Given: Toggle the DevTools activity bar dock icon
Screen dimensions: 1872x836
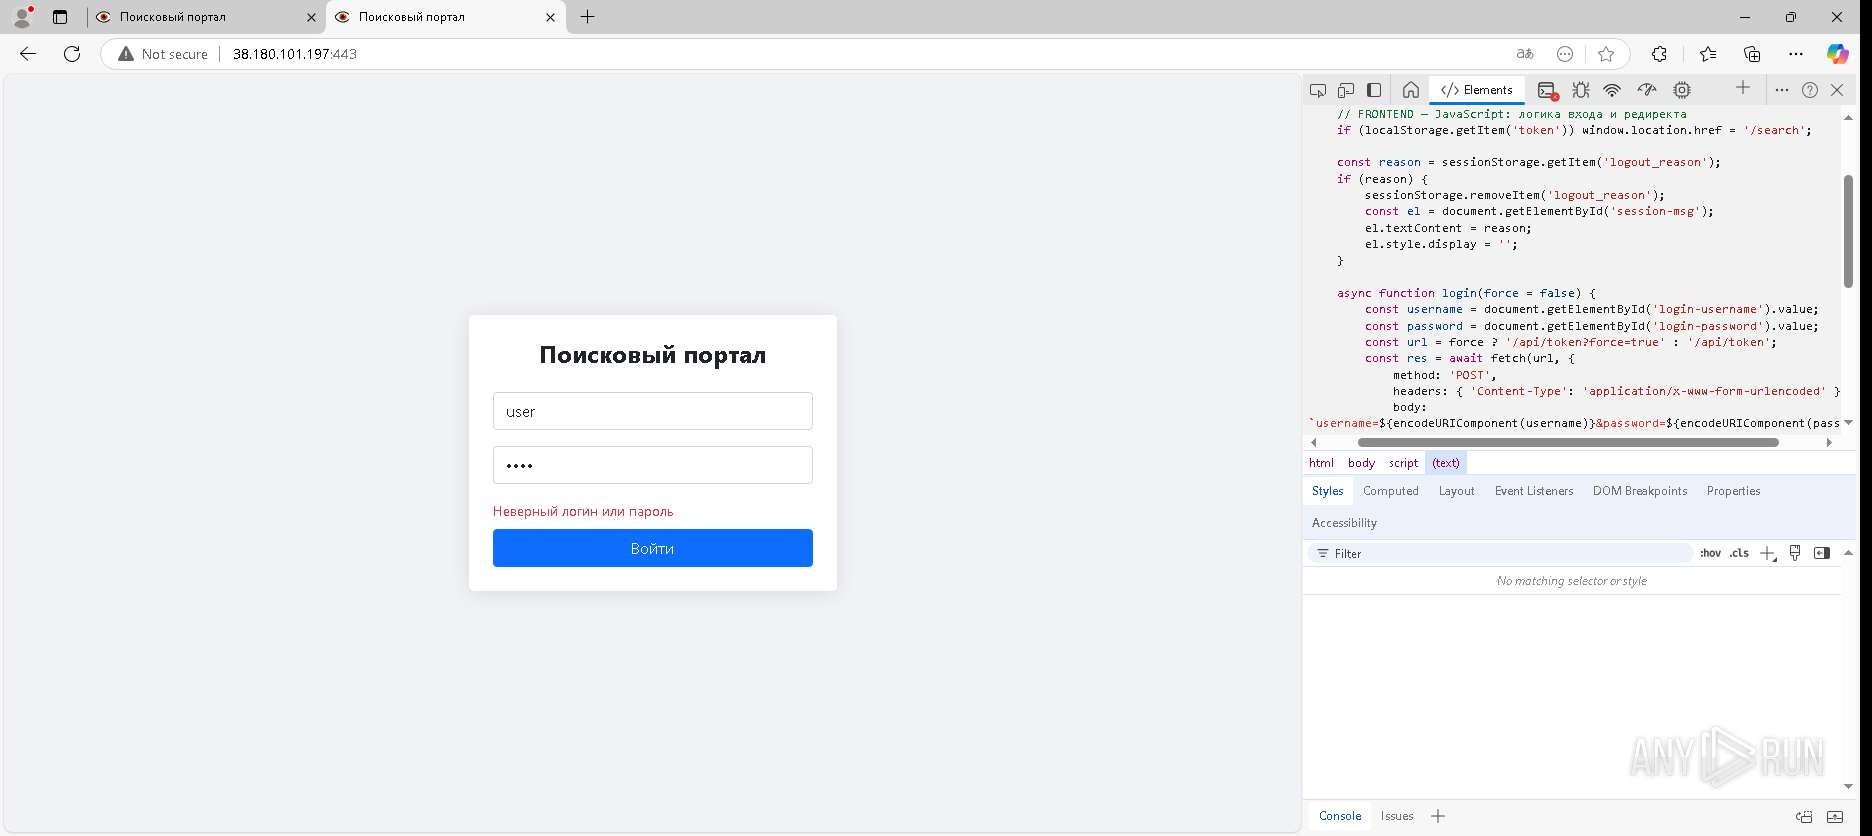Looking at the screenshot, I should click(1374, 90).
